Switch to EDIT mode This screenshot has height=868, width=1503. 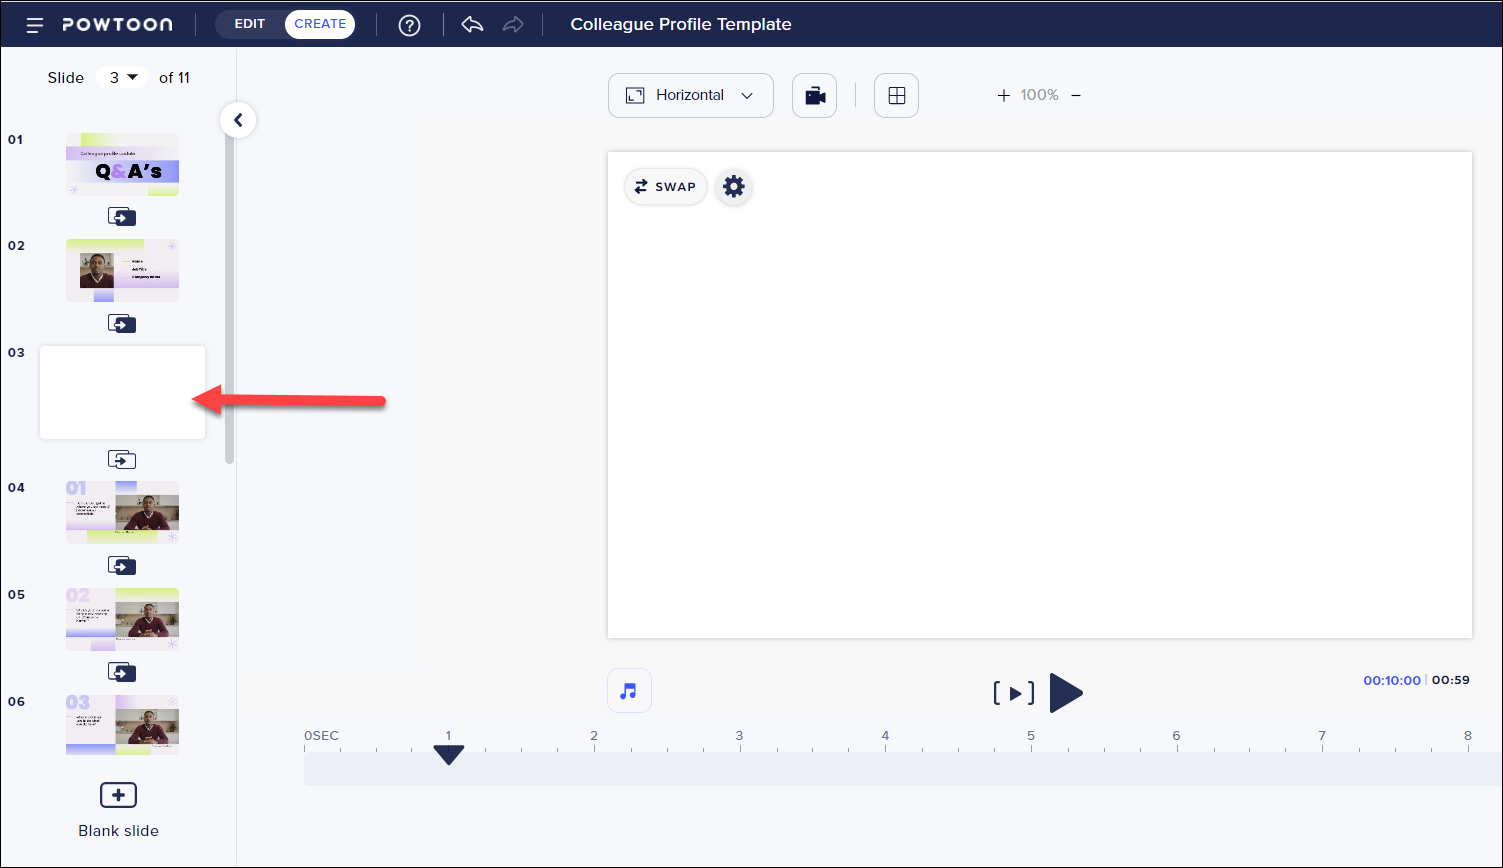point(249,23)
